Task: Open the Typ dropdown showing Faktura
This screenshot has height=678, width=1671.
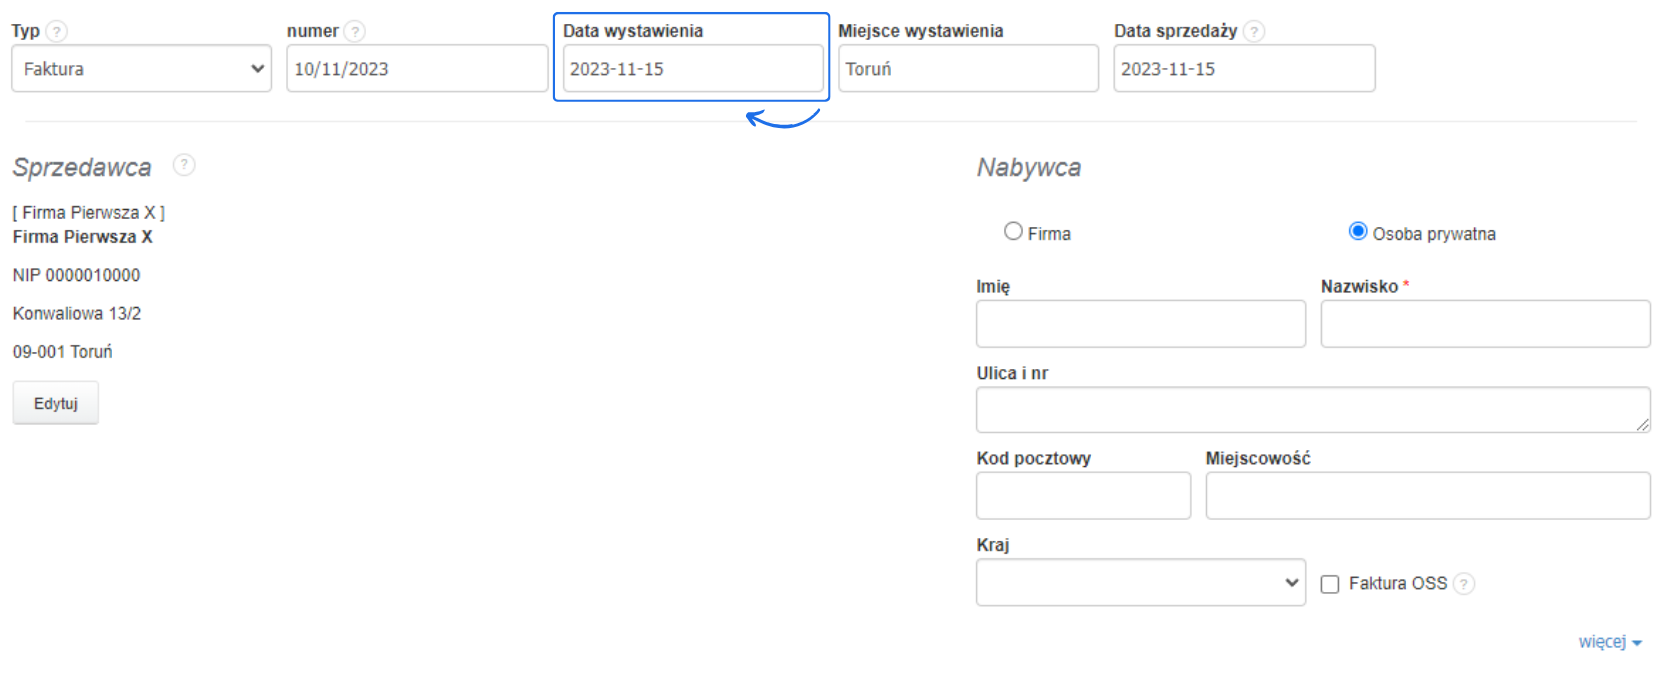Action: pyautogui.click(x=142, y=68)
